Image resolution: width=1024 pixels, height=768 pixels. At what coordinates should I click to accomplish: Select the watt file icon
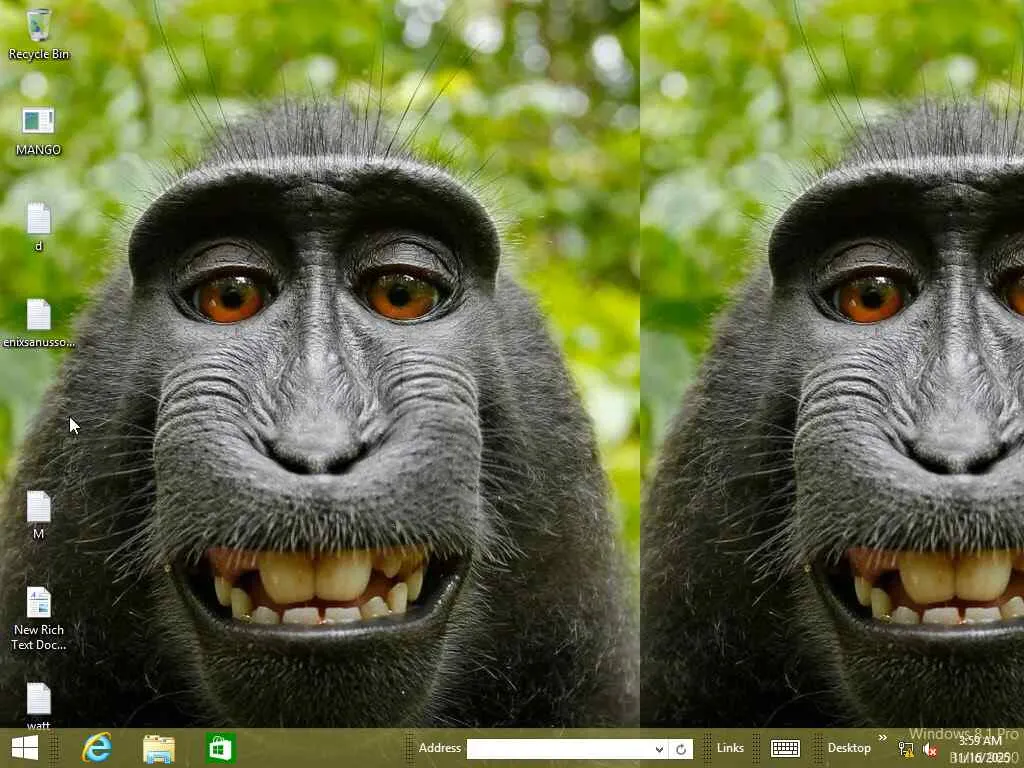tap(39, 705)
